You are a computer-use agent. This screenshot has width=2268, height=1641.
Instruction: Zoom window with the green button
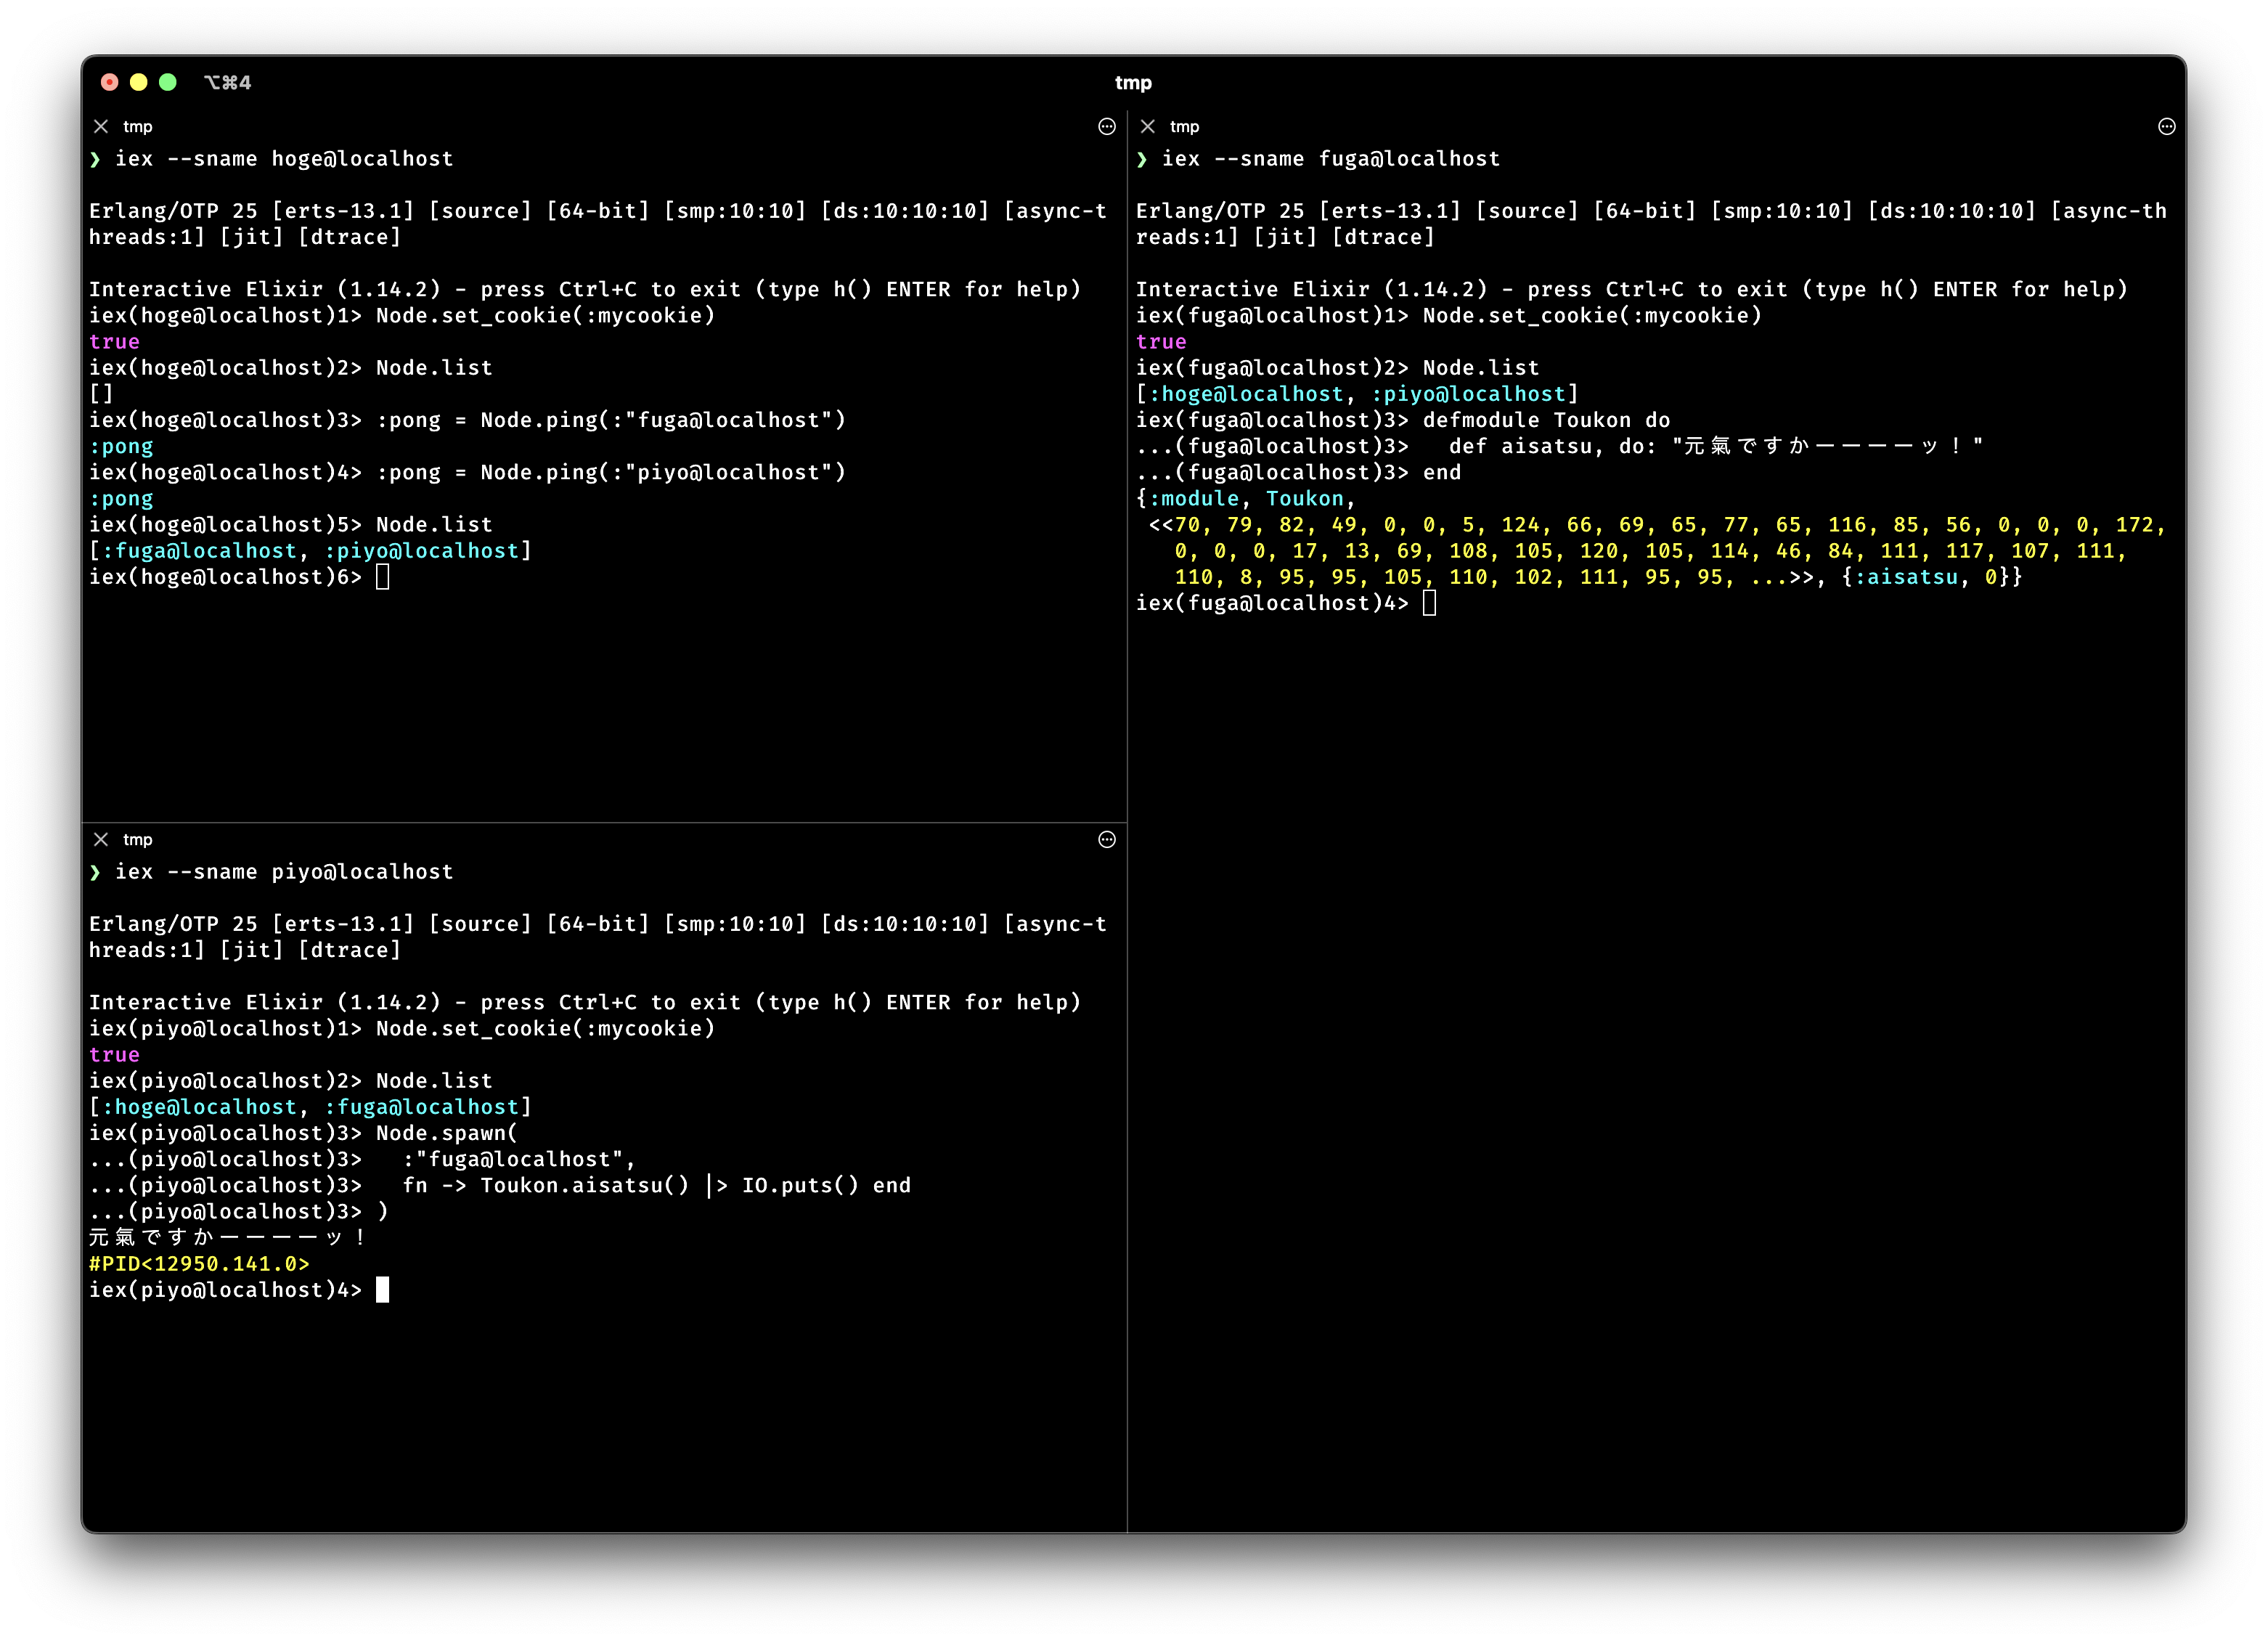[x=168, y=82]
